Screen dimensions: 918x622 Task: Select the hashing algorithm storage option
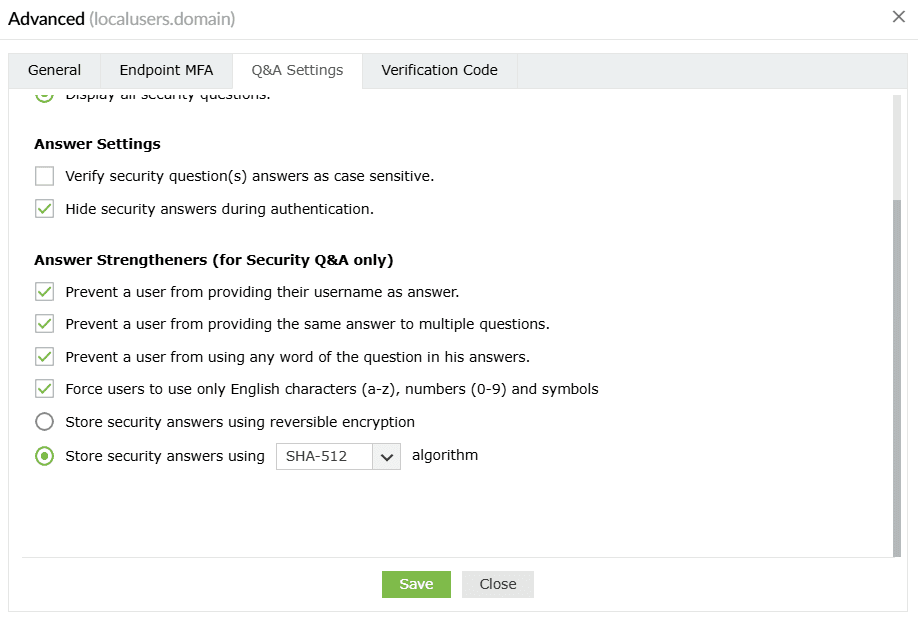click(x=44, y=456)
